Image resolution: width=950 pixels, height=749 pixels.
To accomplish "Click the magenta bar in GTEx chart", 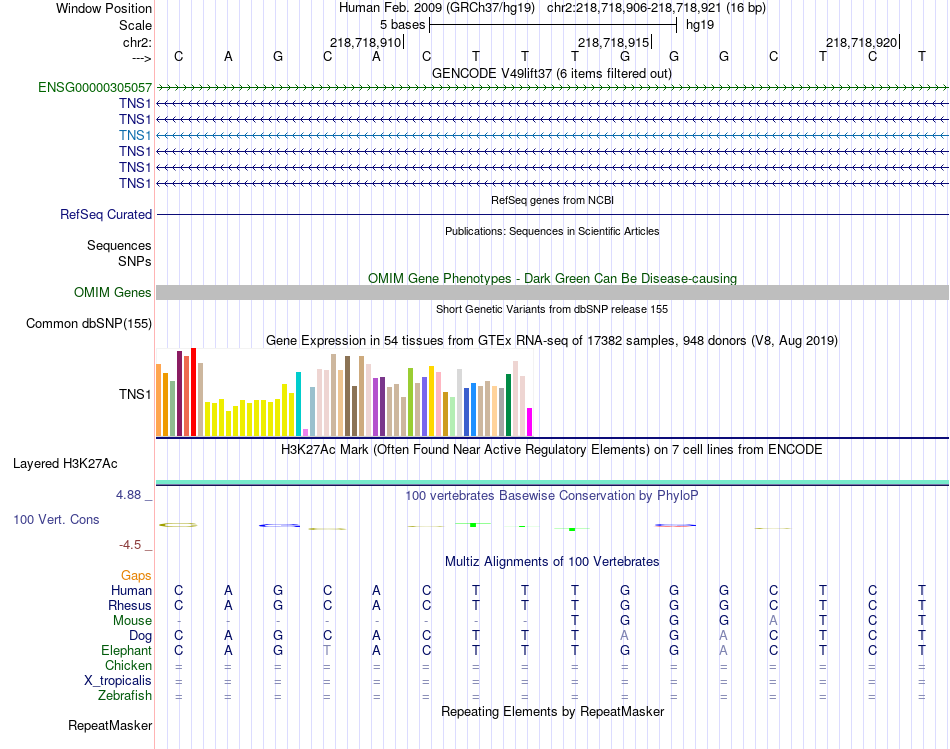I will tap(530, 422).
